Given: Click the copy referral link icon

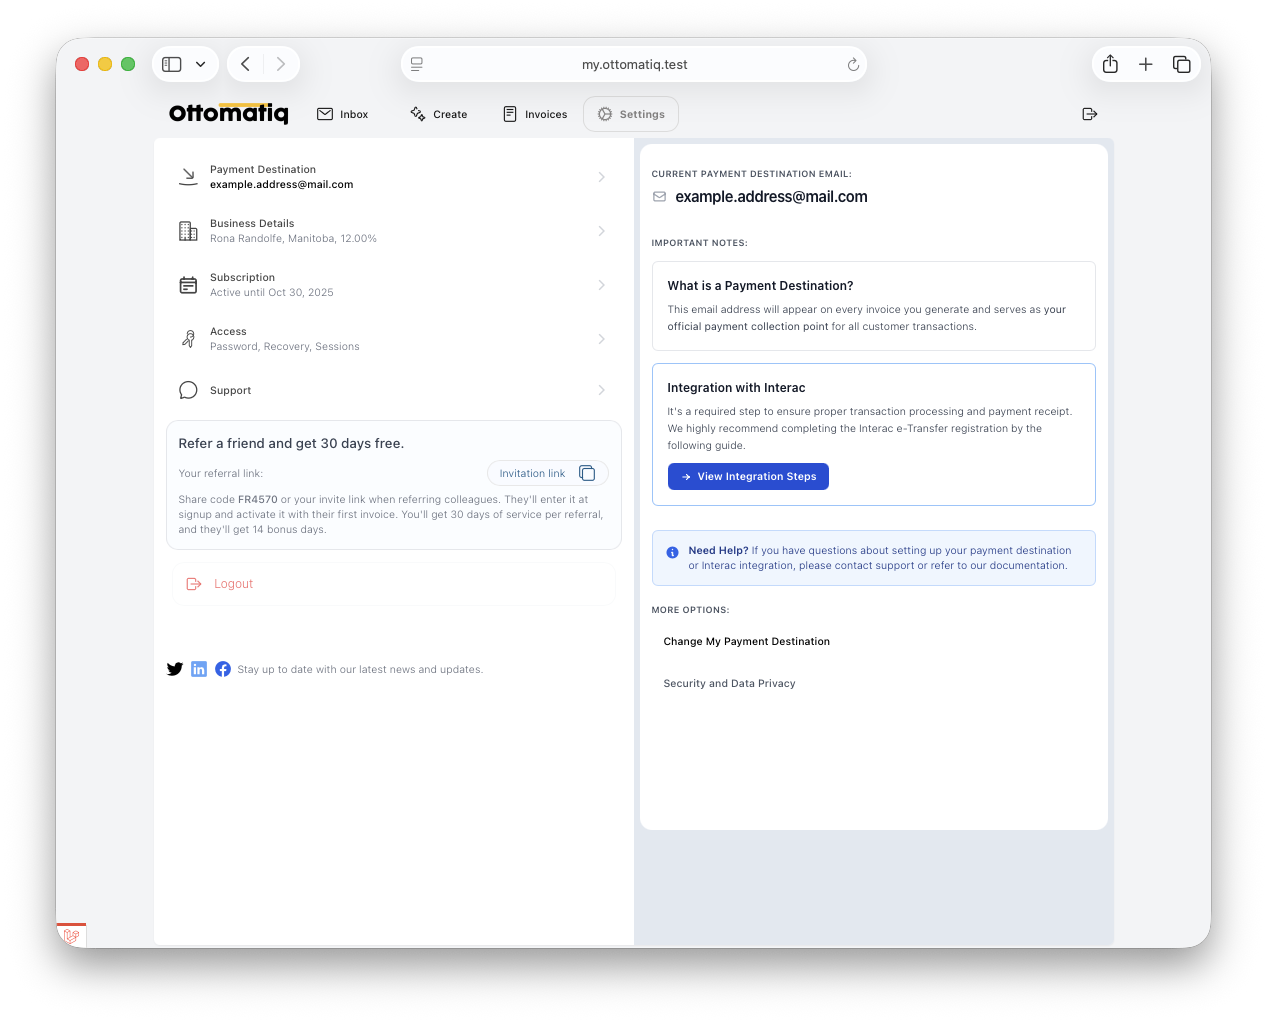Looking at the screenshot, I should click(x=587, y=473).
